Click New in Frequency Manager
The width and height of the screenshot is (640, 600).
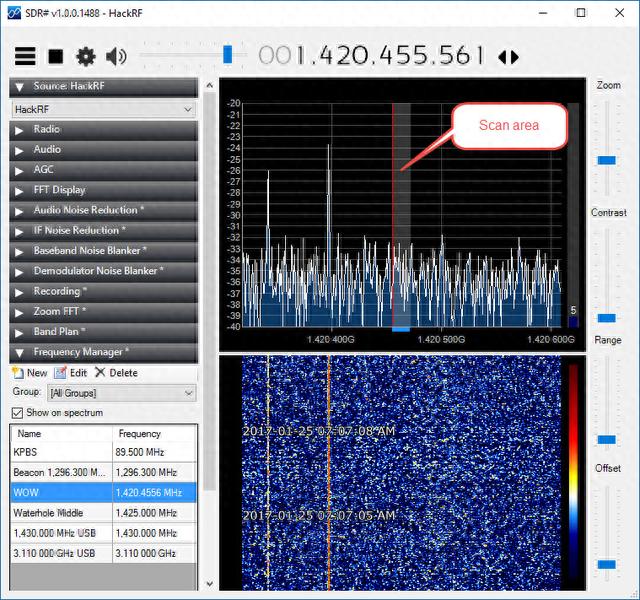(30, 373)
